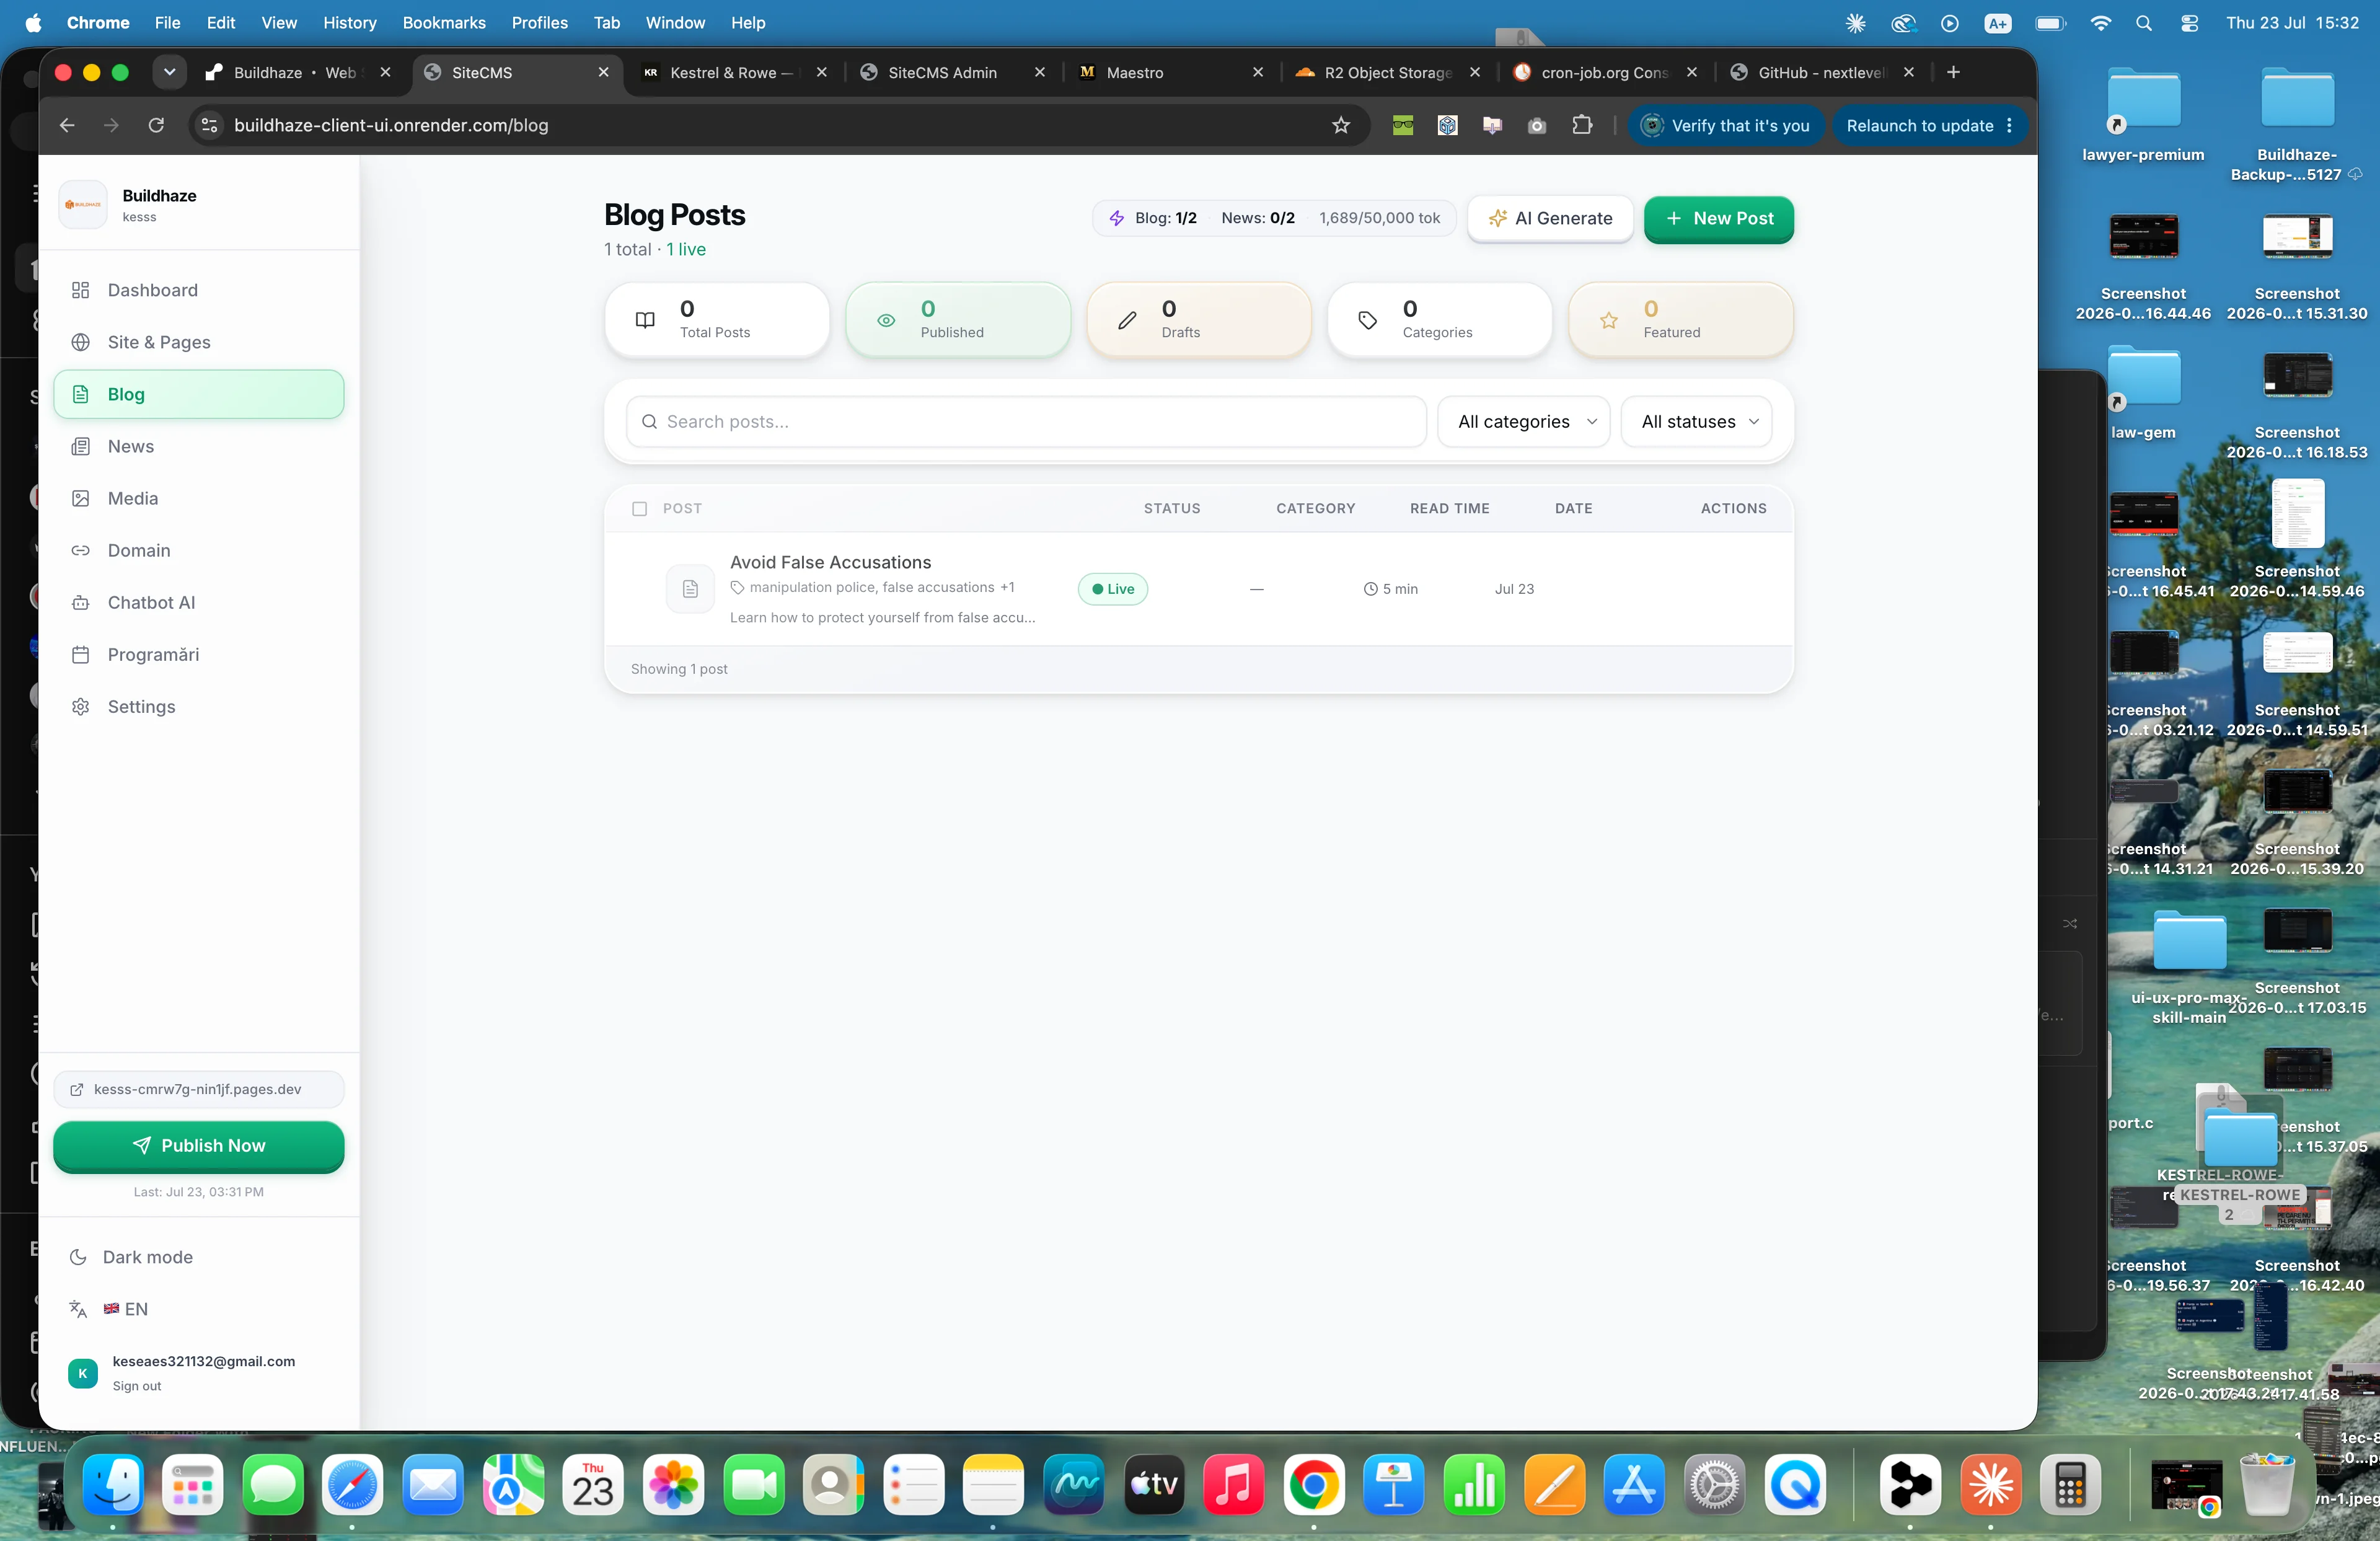Image resolution: width=2380 pixels, height=1541 pixels.
Task: Click the New Post button
Action: 1718,218
